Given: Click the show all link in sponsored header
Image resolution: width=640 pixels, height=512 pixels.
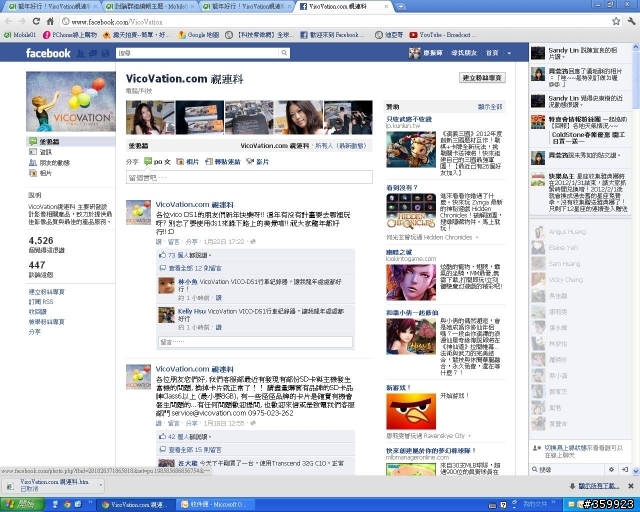Looking at the screenshot, I should (x=490, y=107).
